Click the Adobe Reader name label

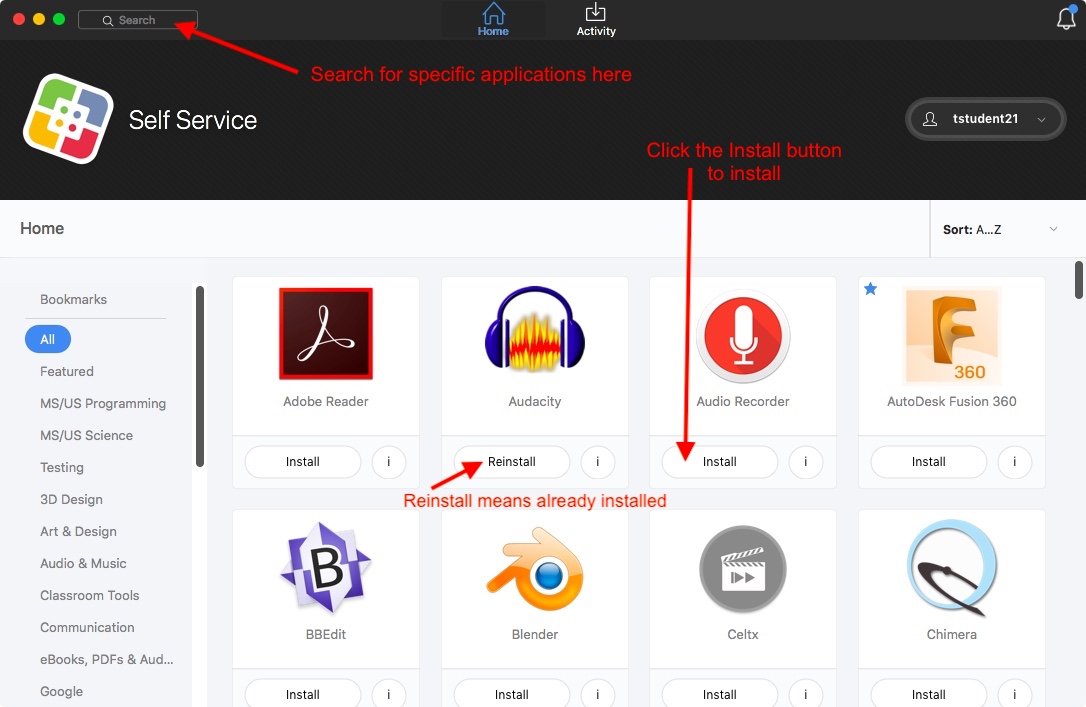point(326,401)
